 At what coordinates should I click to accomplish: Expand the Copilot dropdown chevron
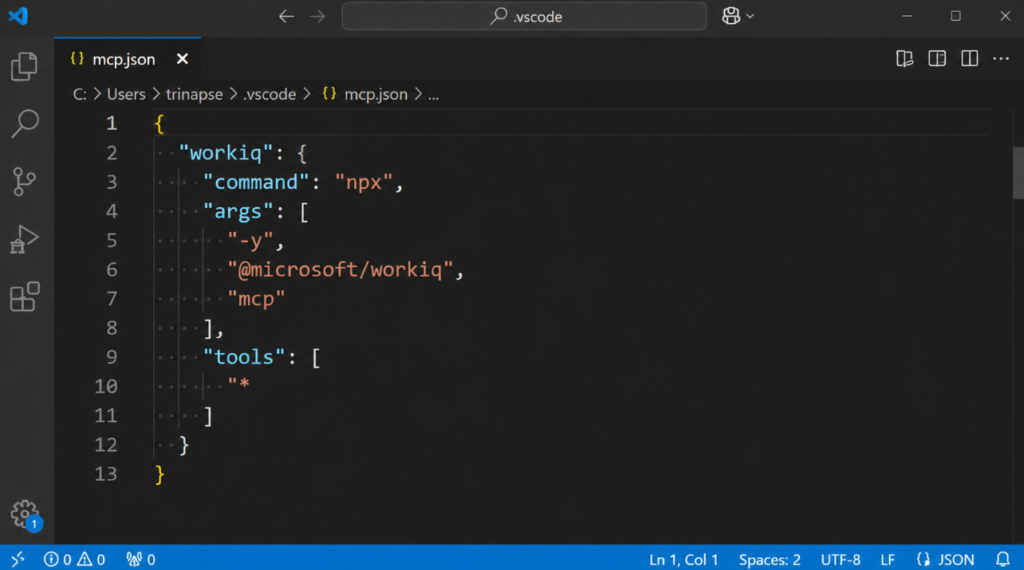[750, 16]
